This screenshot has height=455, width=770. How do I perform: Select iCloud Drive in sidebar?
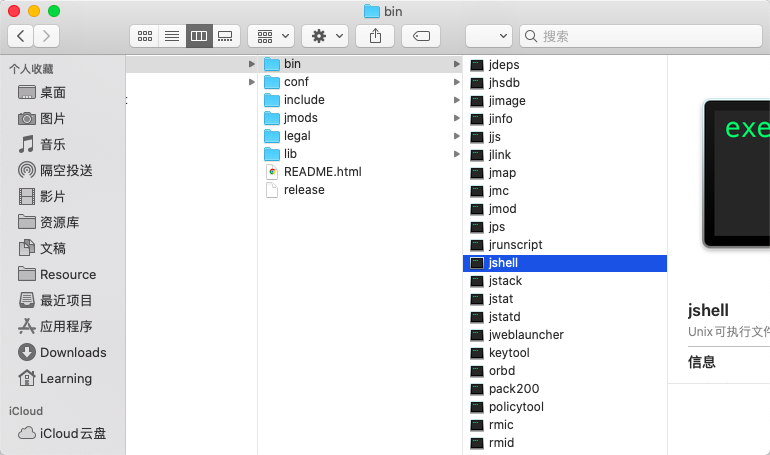click(x=72, y=433)
